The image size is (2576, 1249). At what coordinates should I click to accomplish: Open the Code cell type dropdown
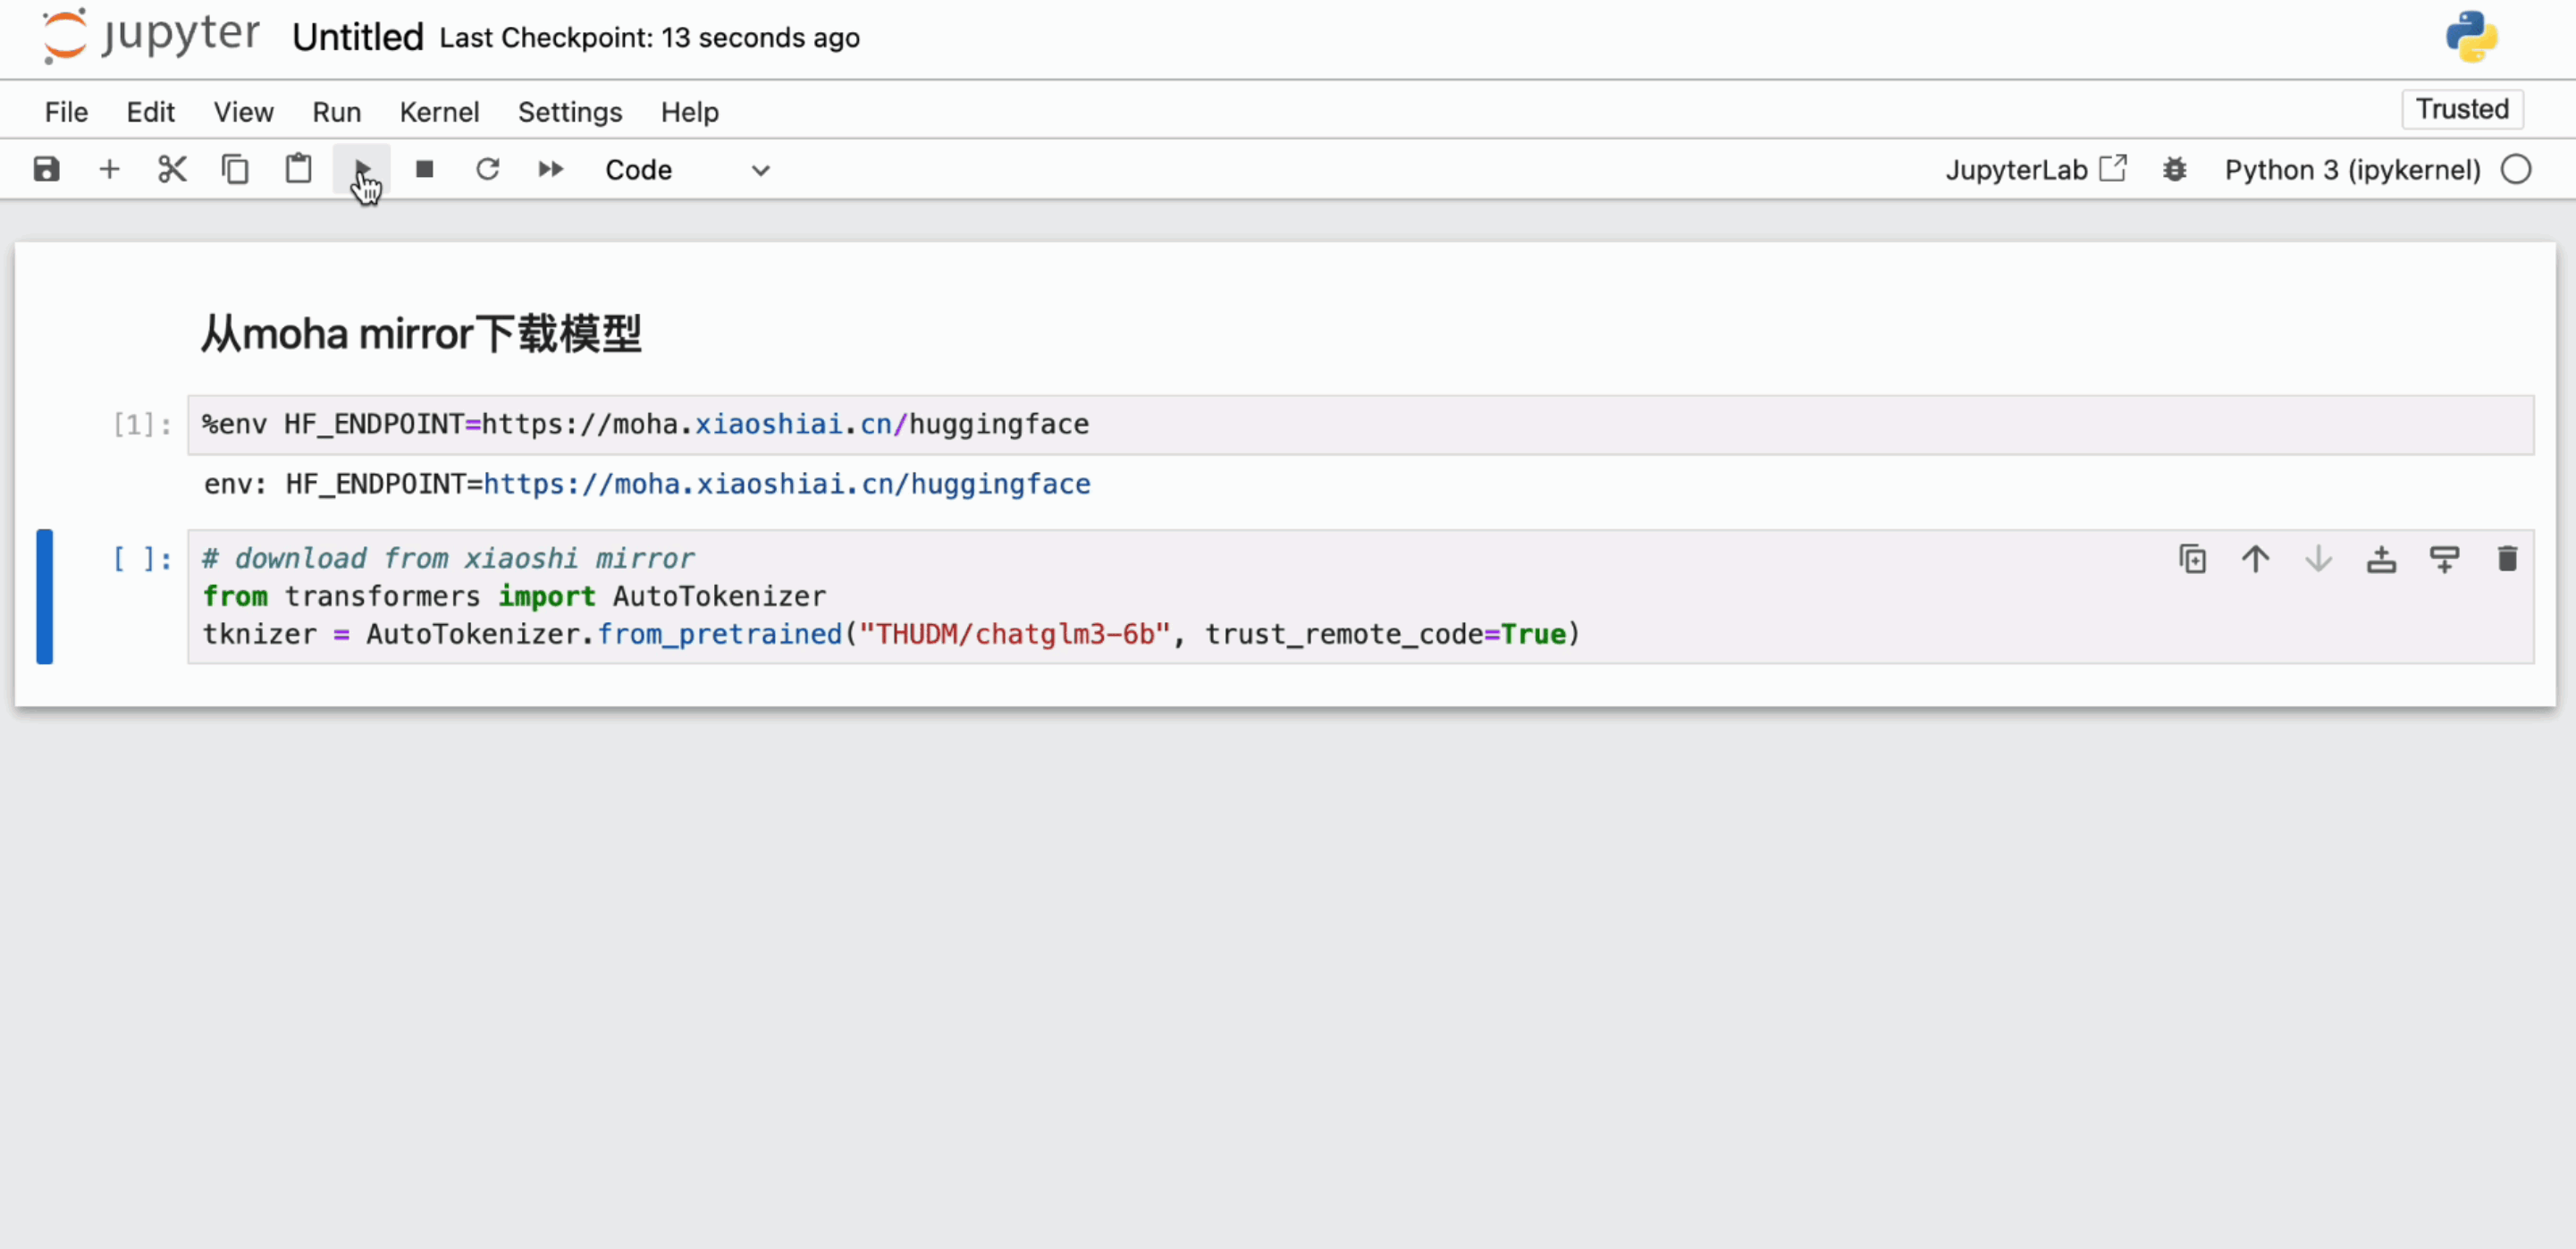687,170
